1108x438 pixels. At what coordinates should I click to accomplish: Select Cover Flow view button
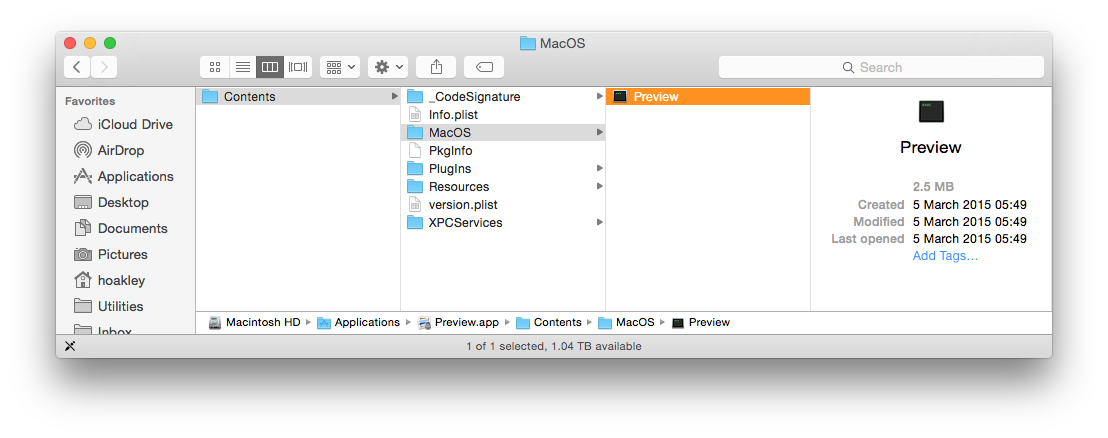pos(298,67)
